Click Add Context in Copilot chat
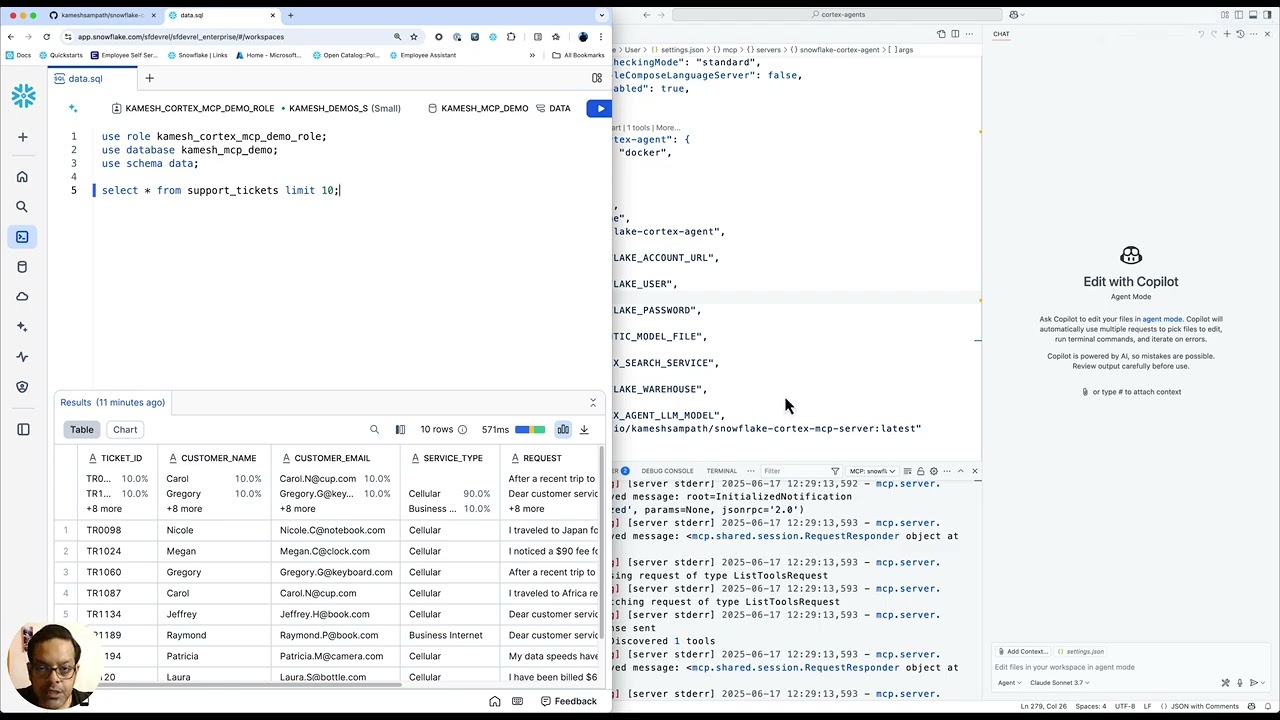The height and width of the screenshot is (720, 1280). 1023,652
